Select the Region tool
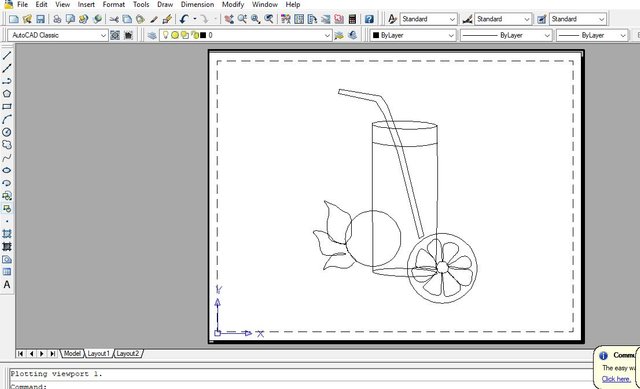 click(x=7, y=259)
